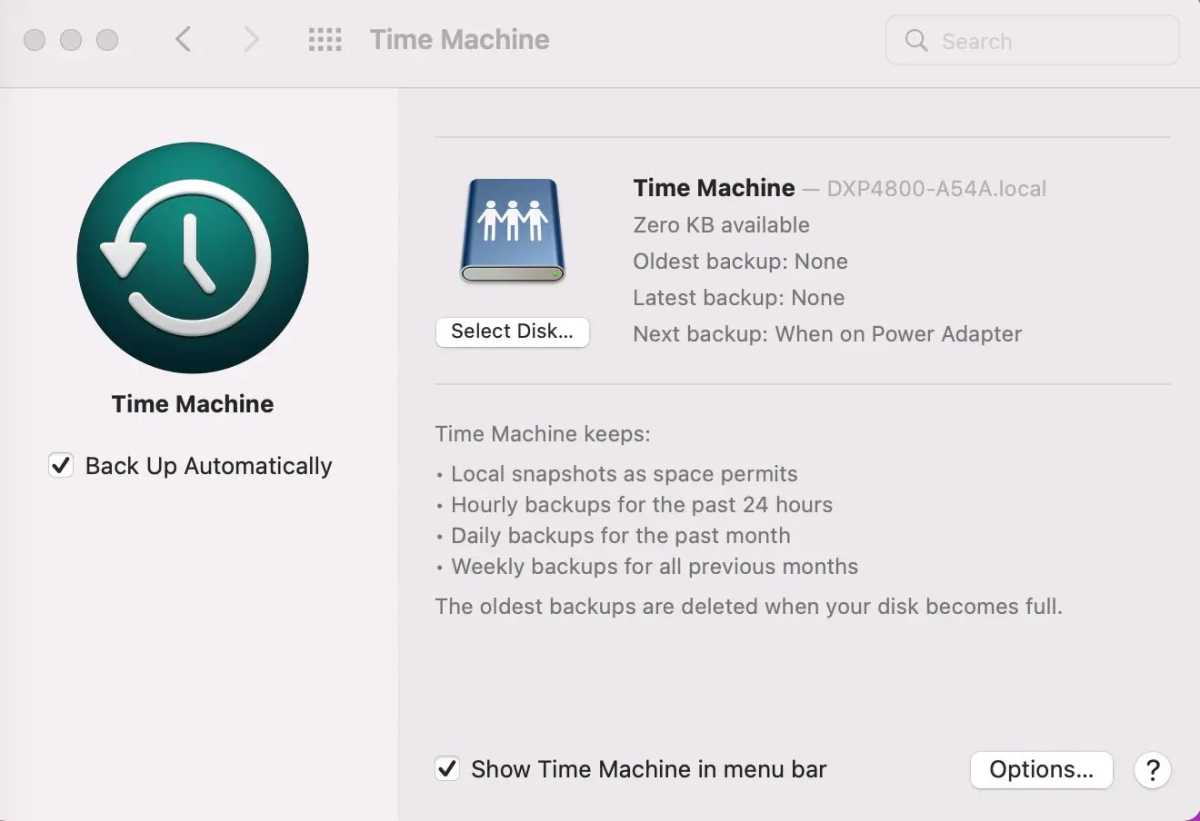Toggle the Back Up Automatically checkbox off

coord(60,465)
